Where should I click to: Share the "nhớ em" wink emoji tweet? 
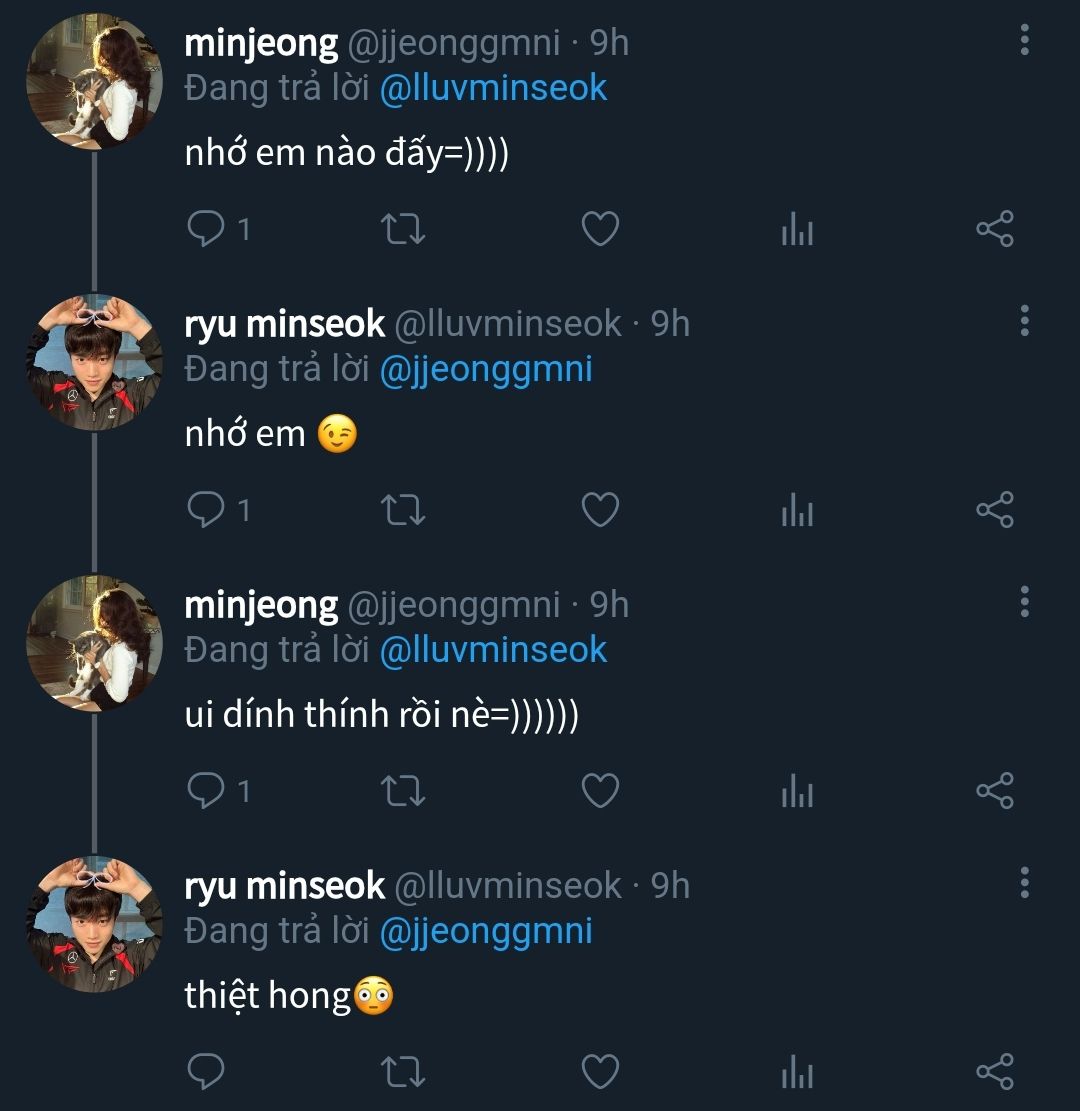(994, 511)
